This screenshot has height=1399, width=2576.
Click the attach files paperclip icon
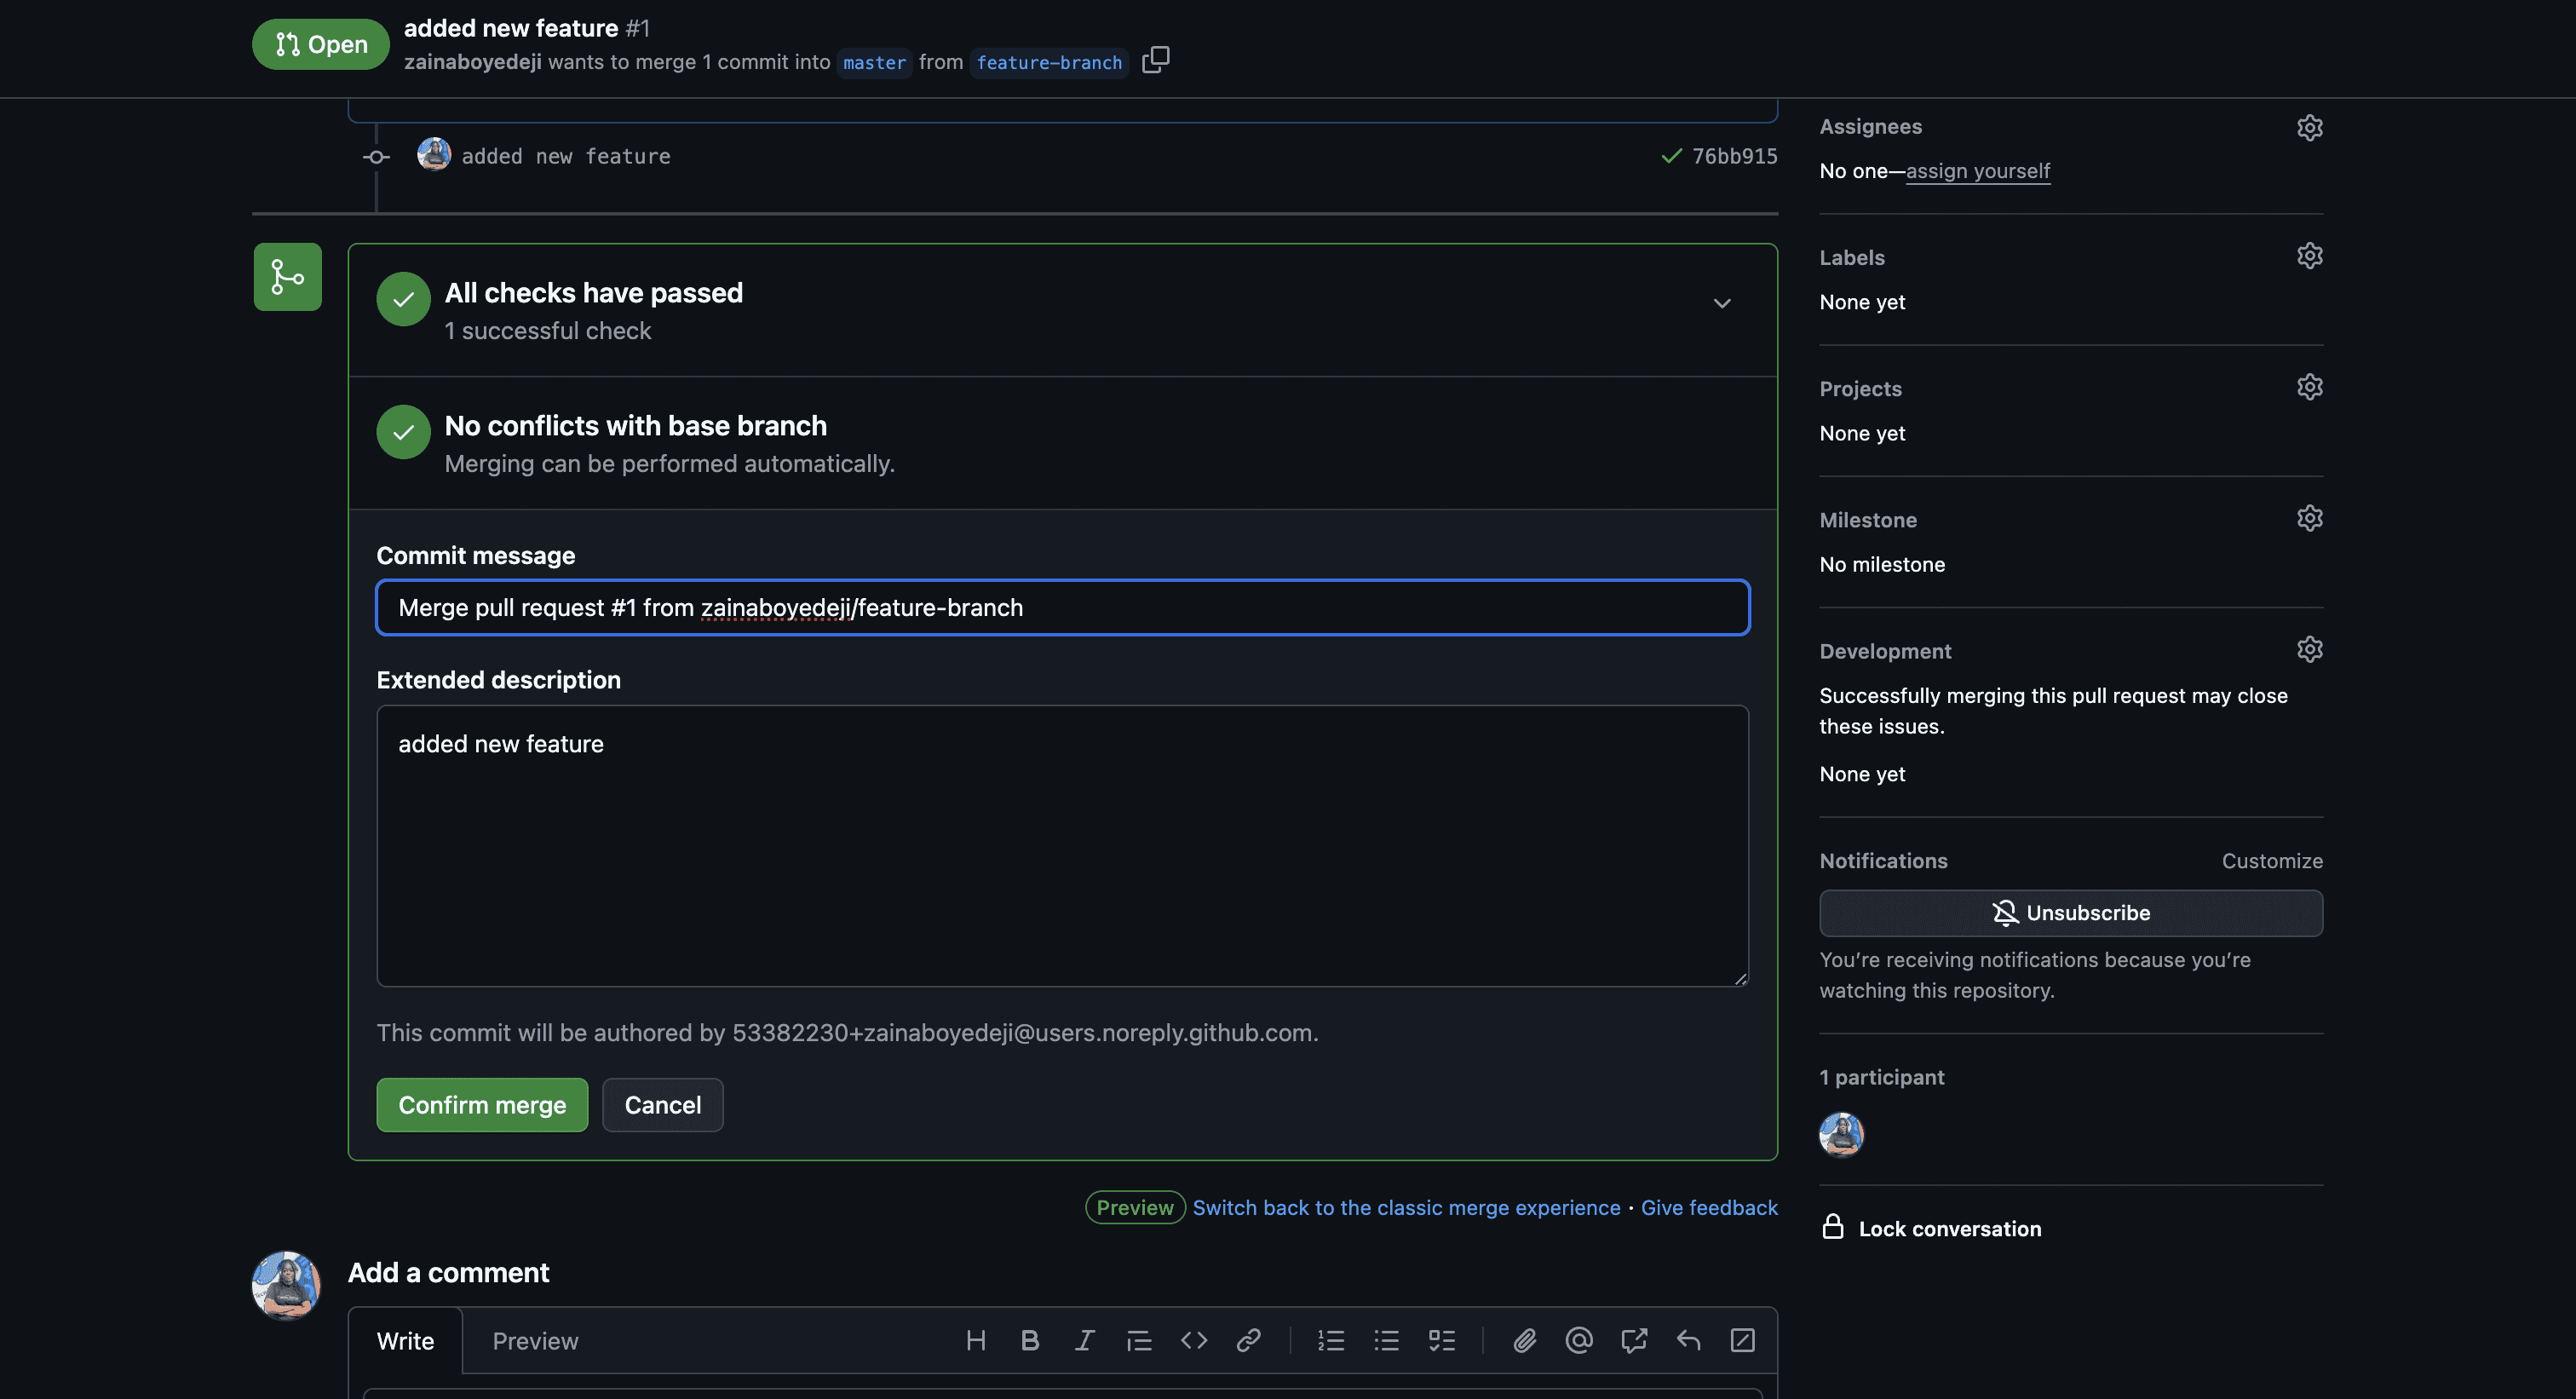tap(1524, 1340)
